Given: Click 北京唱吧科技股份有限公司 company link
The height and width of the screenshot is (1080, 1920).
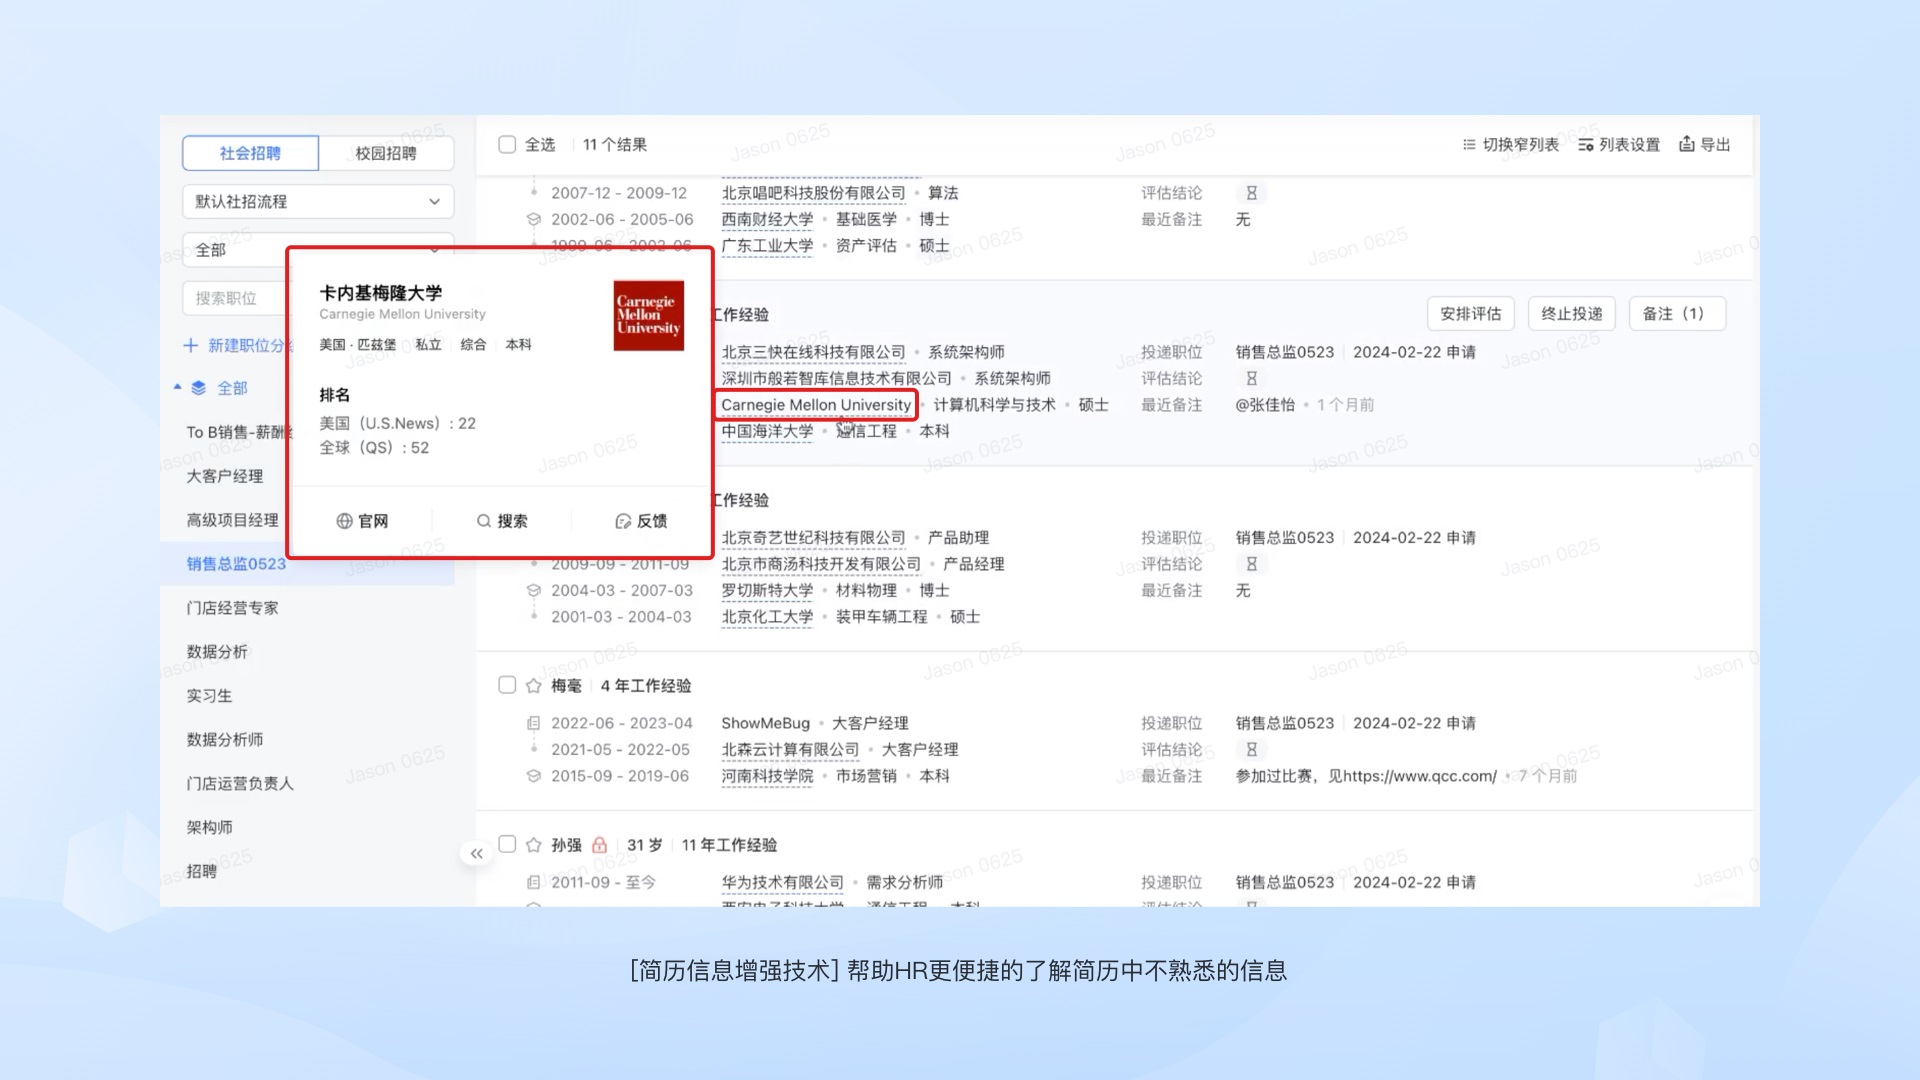Looking at the screenshot, I should (x=813, y=193).
